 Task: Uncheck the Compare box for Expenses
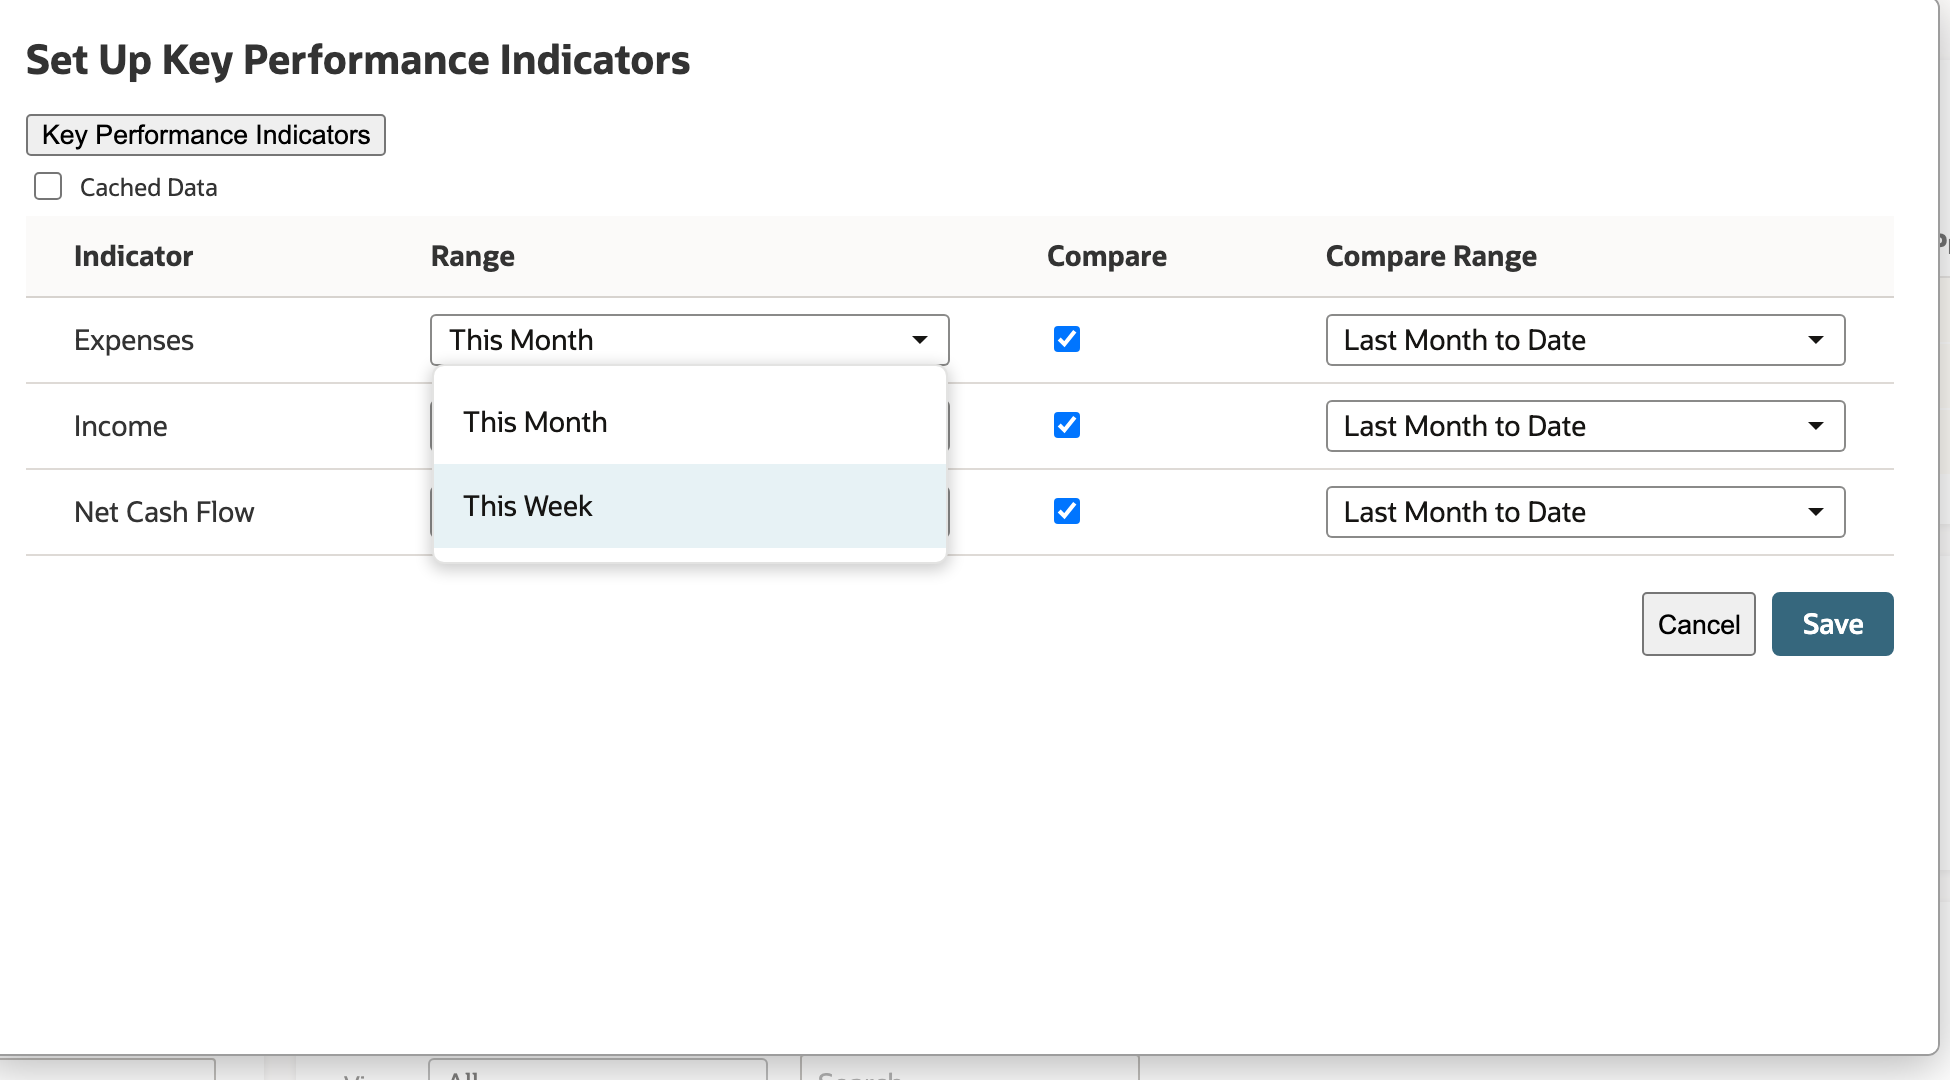tap(1067, 339)
